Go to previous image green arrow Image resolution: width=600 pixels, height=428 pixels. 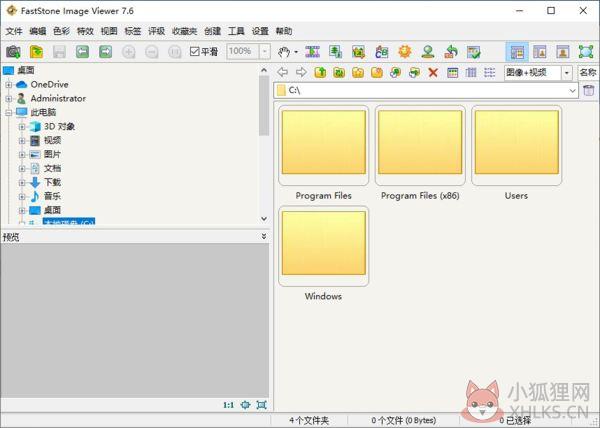pos(82,52)
